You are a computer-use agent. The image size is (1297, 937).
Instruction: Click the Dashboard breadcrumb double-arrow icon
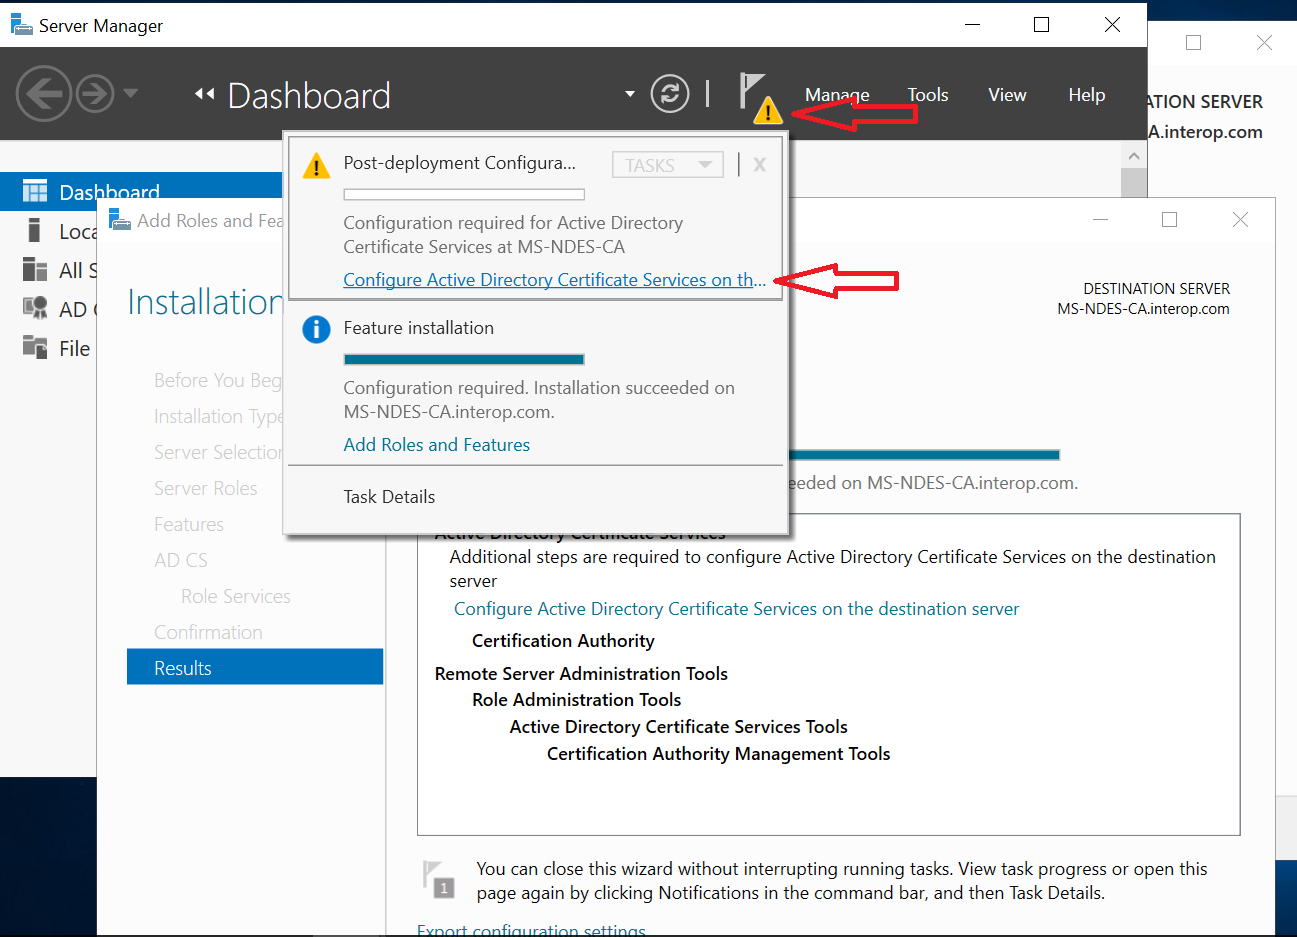tap(205, 94)
